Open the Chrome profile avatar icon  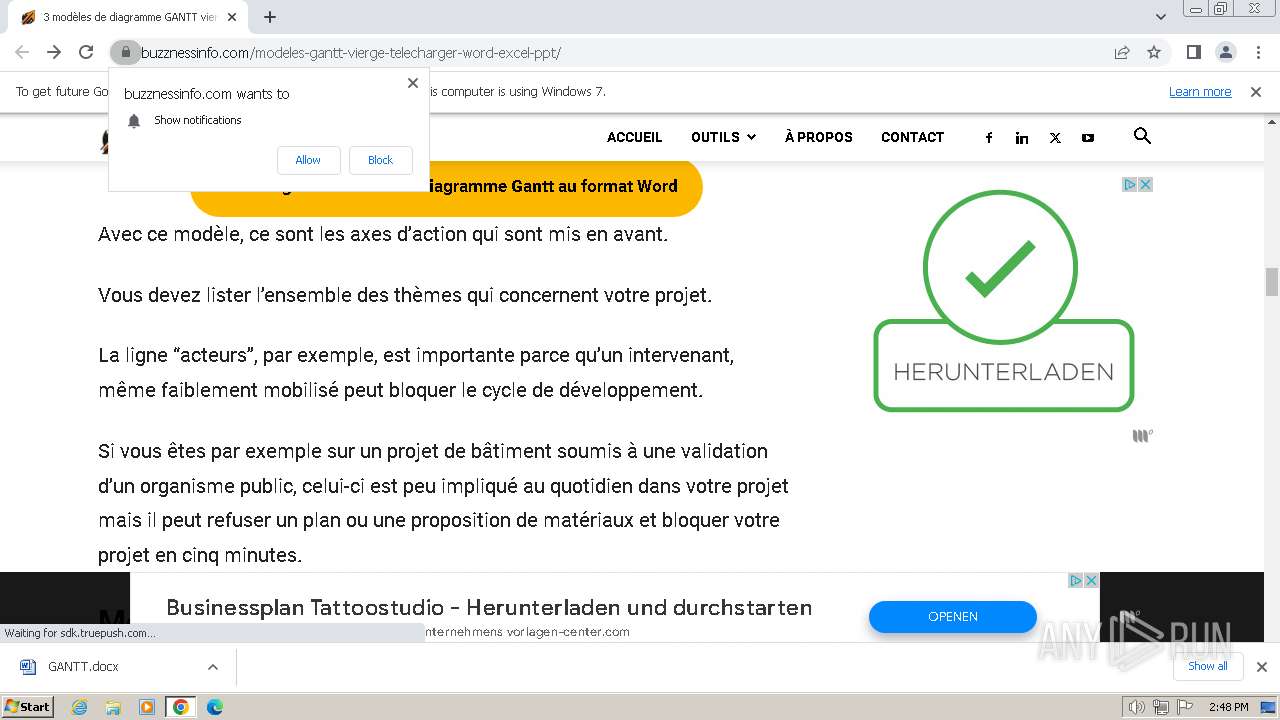point(1225,53)
